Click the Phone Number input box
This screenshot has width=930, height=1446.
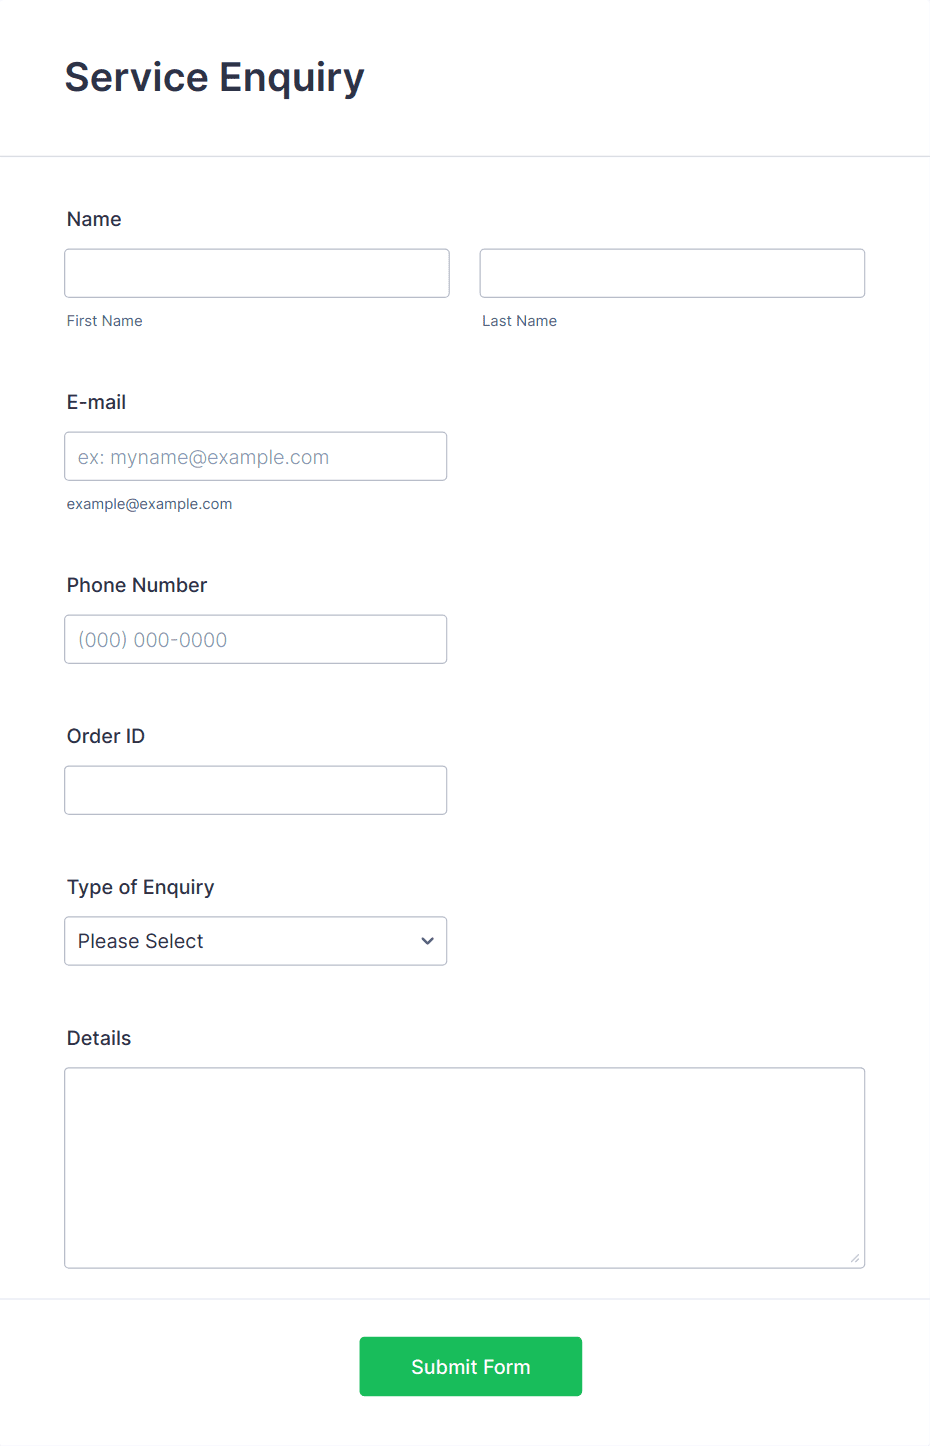[x=256, y=639]
